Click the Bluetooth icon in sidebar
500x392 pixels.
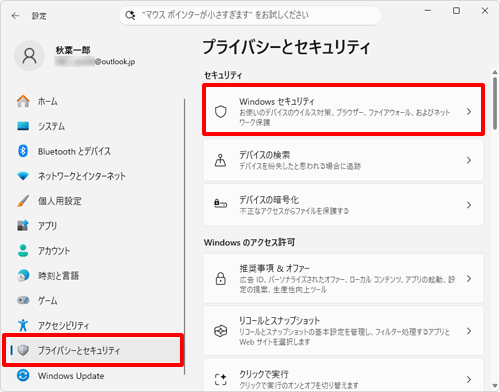coord(23,151)
